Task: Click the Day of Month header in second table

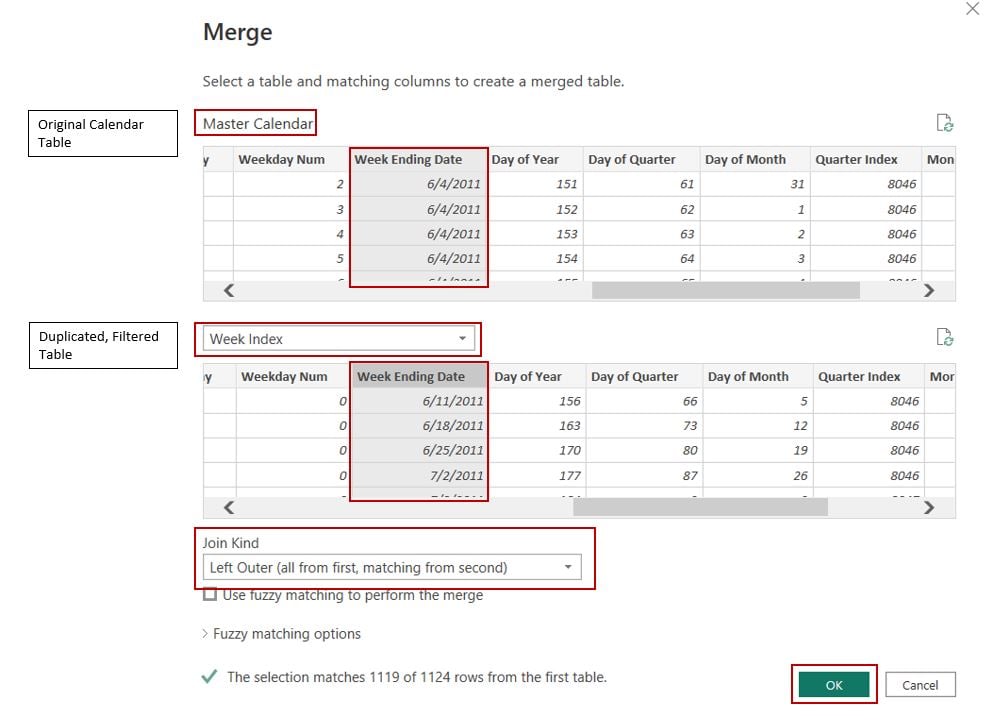Action: 749,376
